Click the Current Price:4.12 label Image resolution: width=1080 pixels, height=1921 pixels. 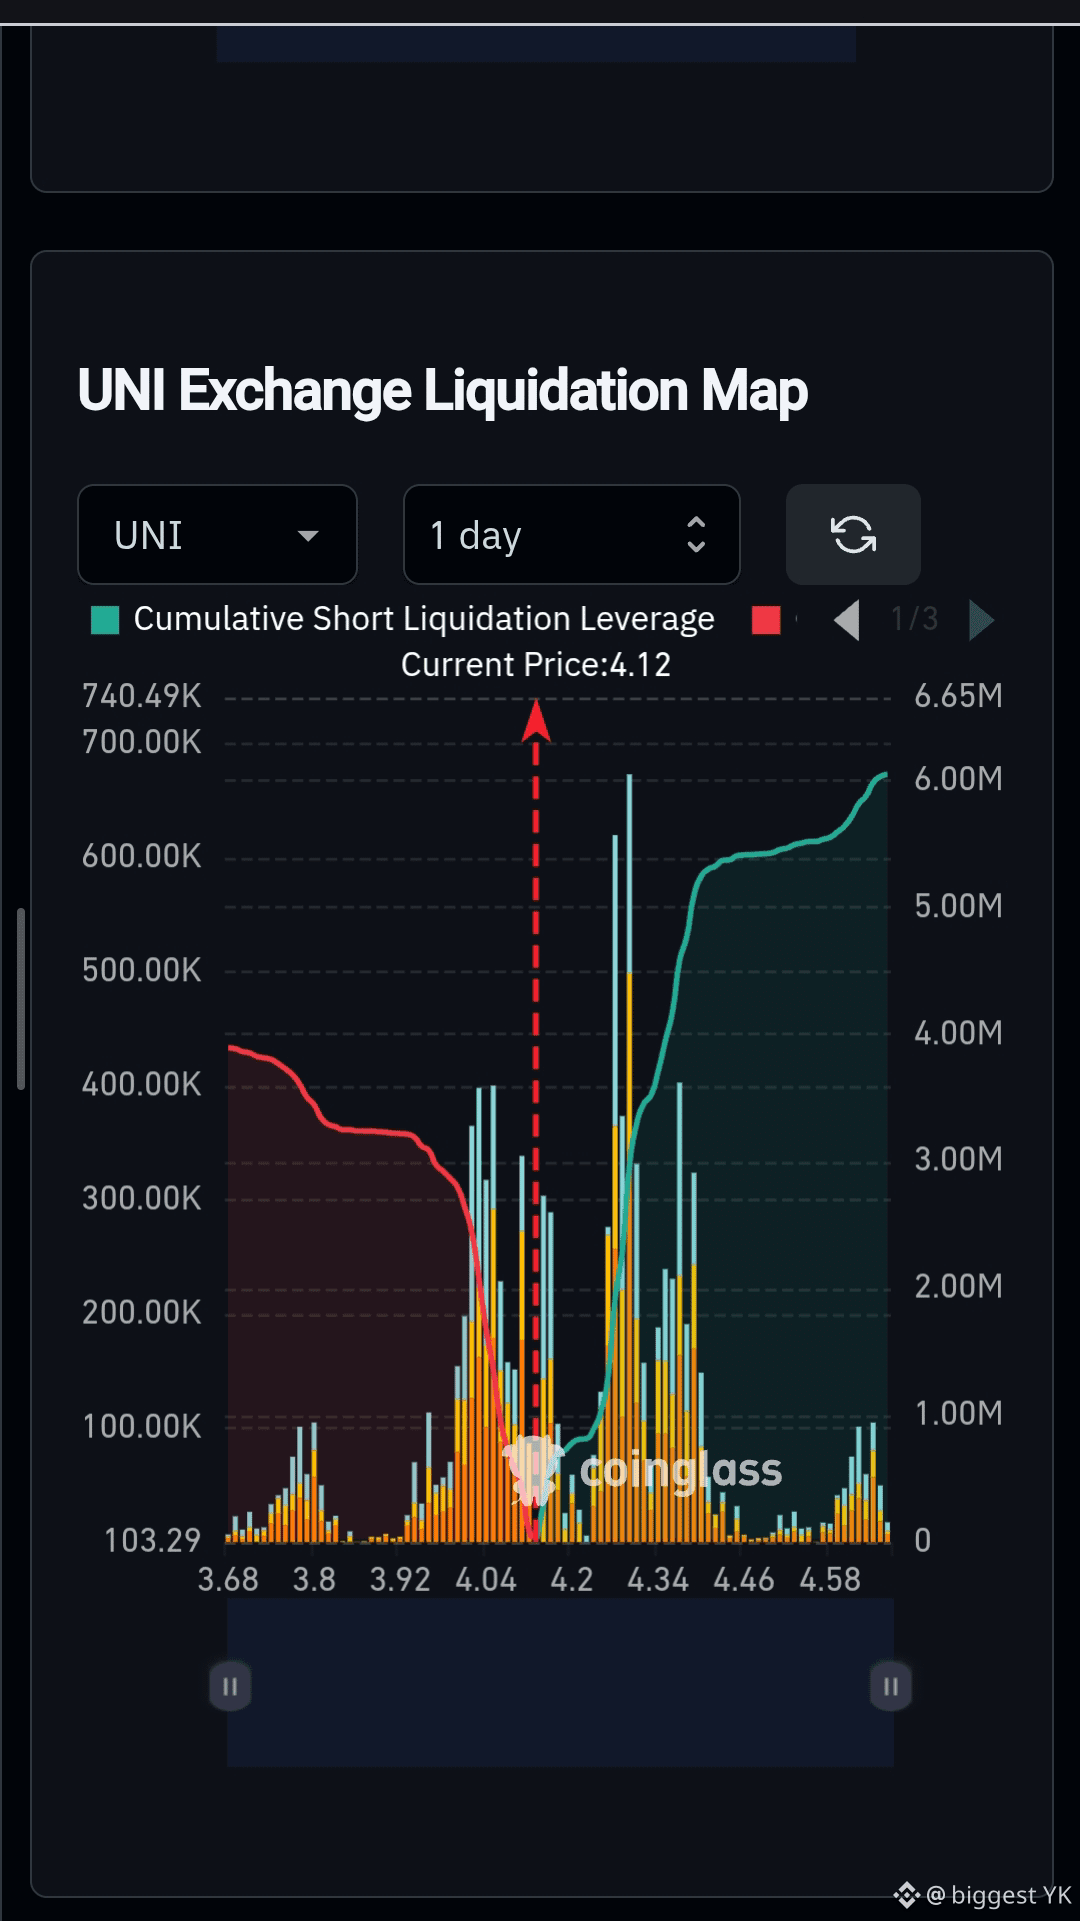pos(536,665)
